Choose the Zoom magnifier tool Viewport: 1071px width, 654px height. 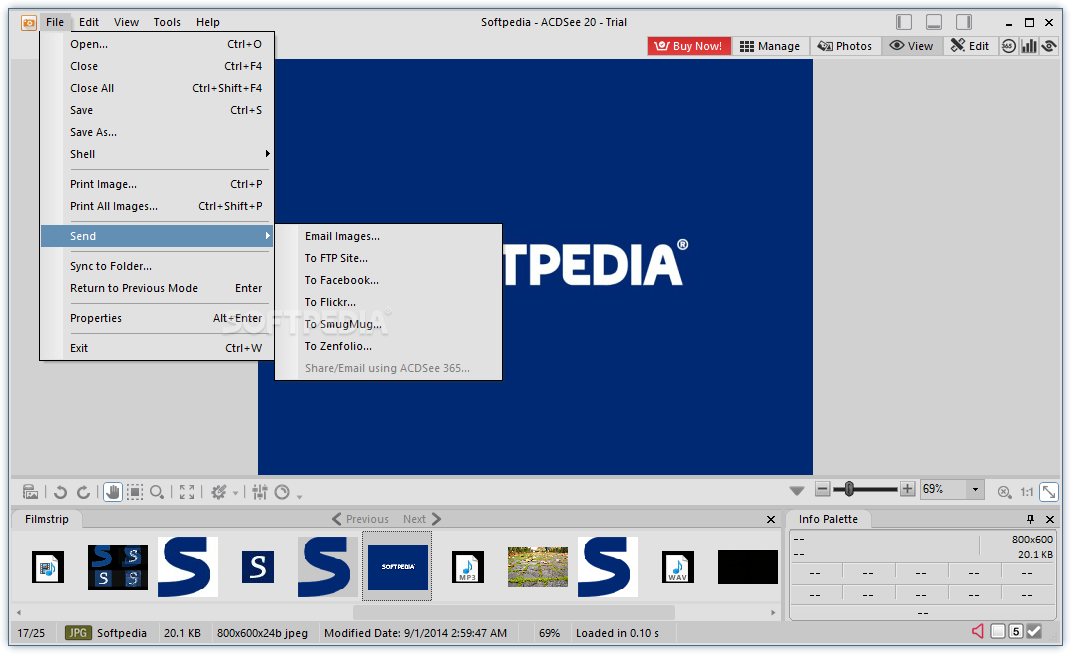157,492
